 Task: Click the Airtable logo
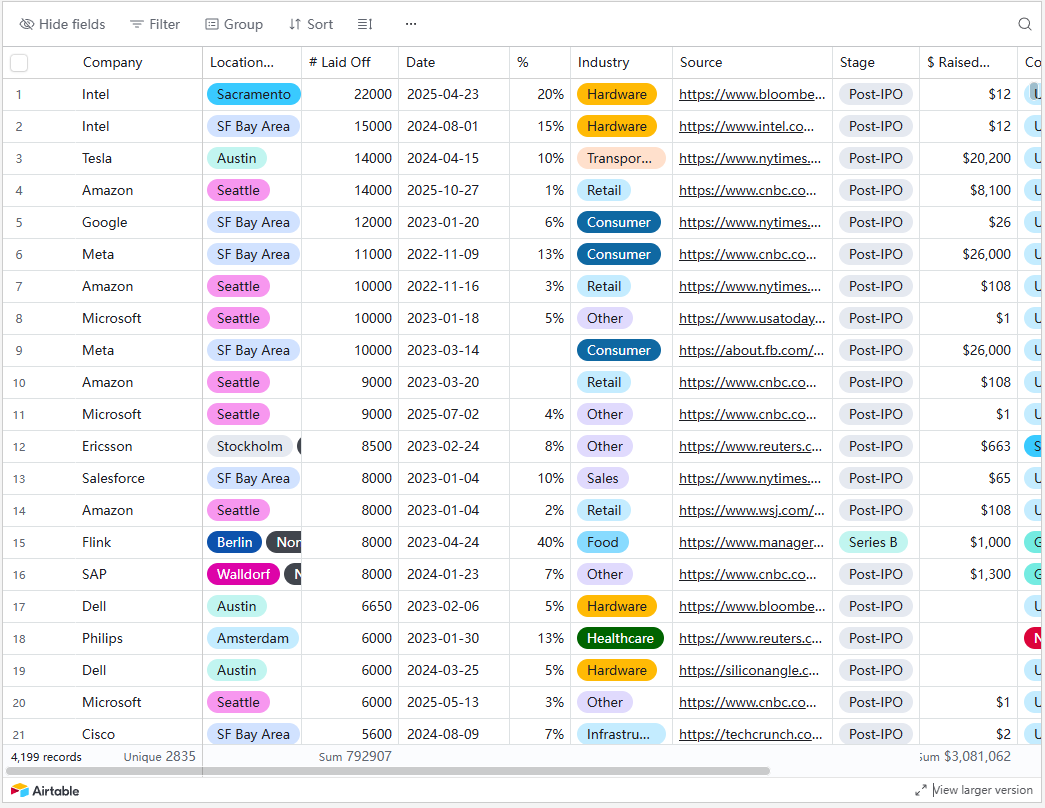click(x=45, y=791)
